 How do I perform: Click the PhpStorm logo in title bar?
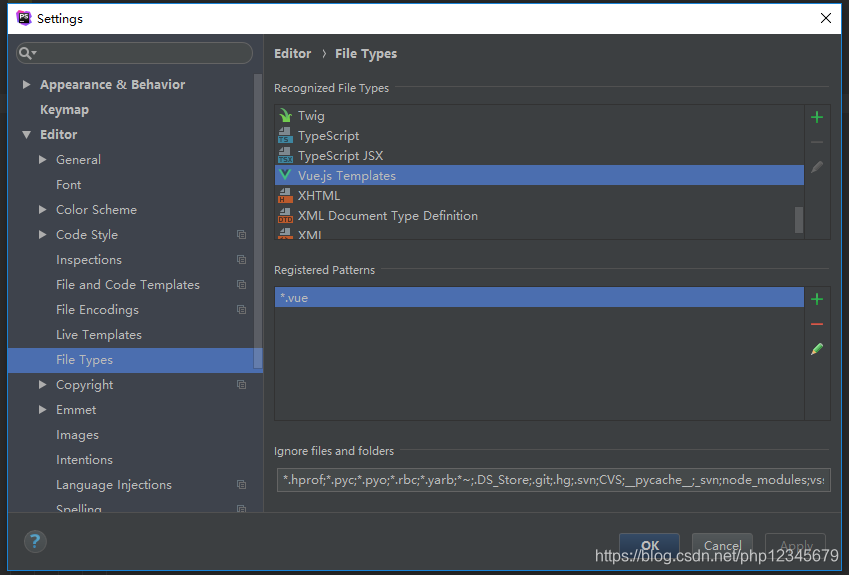pos(24,18)
